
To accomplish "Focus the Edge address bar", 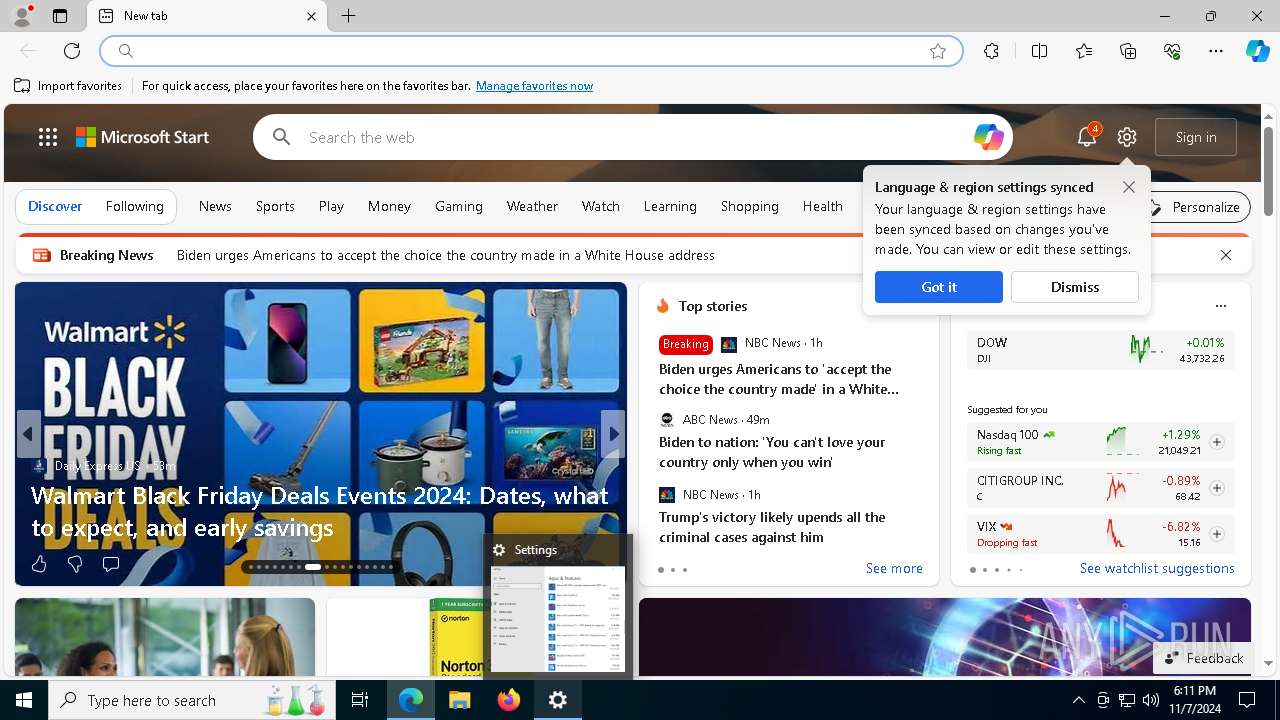I will tap(530, 51).
